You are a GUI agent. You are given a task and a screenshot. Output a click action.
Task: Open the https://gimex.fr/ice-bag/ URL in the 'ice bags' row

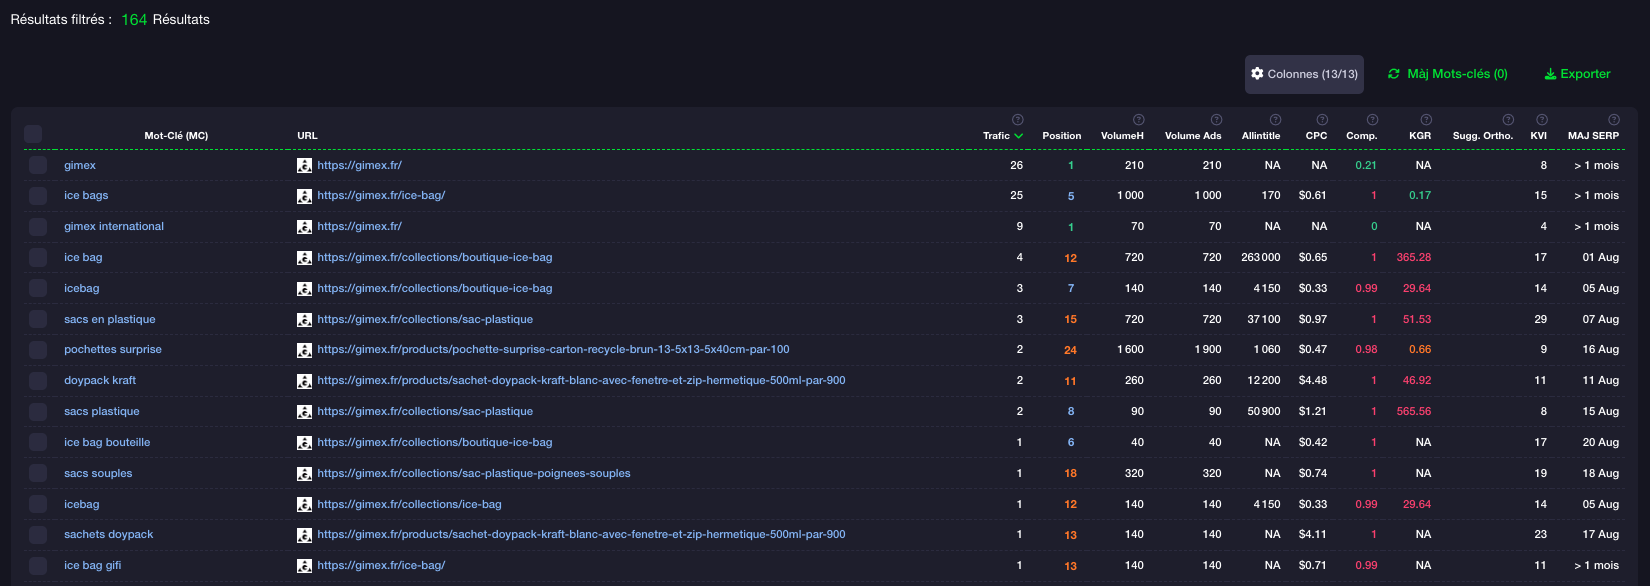pos(381,196)
